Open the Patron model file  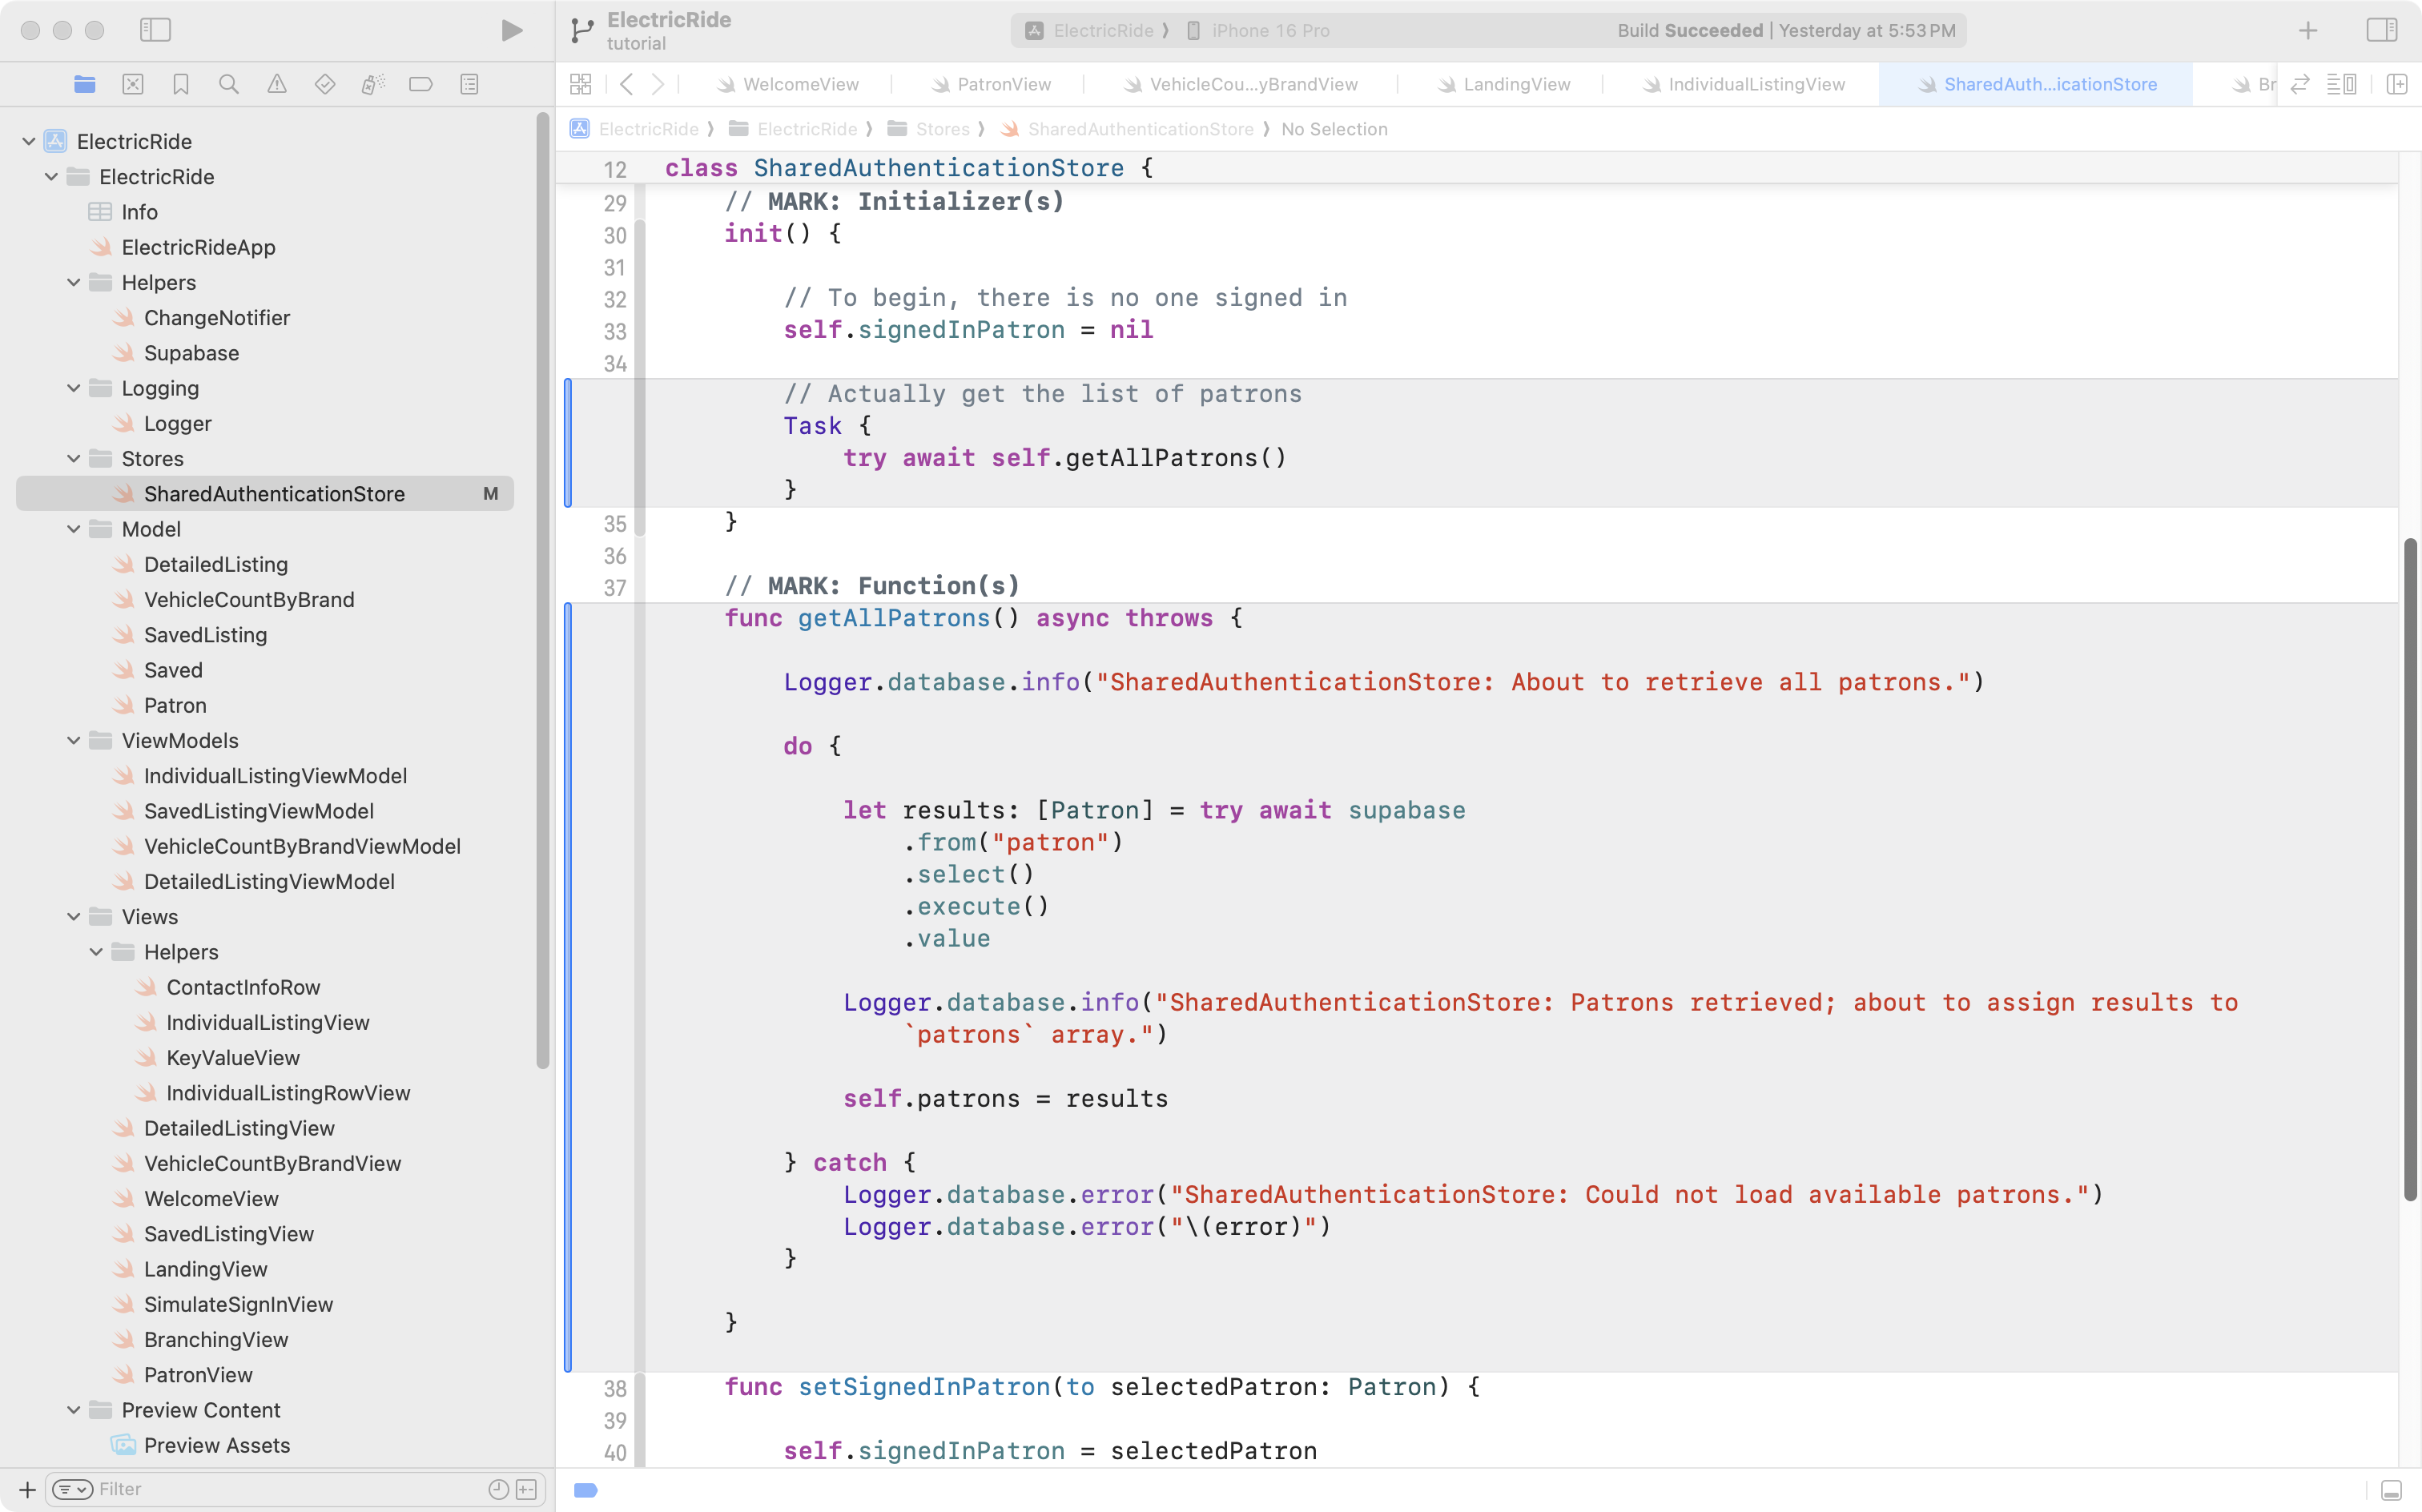click(175, 705)
